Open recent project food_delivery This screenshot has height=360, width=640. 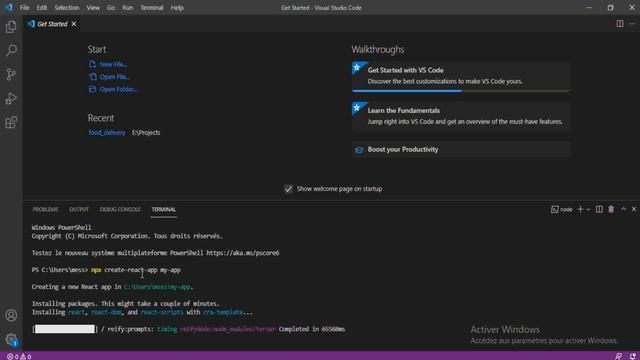pos(107,133)
